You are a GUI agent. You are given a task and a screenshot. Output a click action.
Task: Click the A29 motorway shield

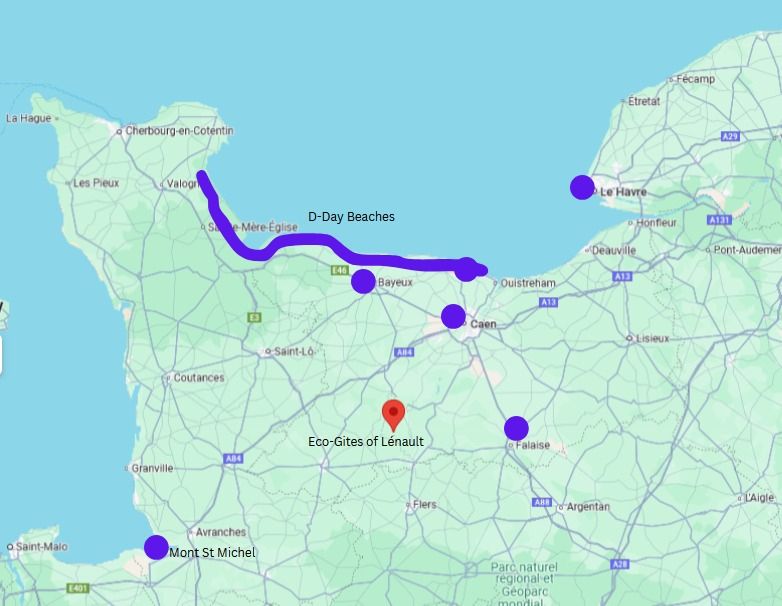click(x=730, y=136)
